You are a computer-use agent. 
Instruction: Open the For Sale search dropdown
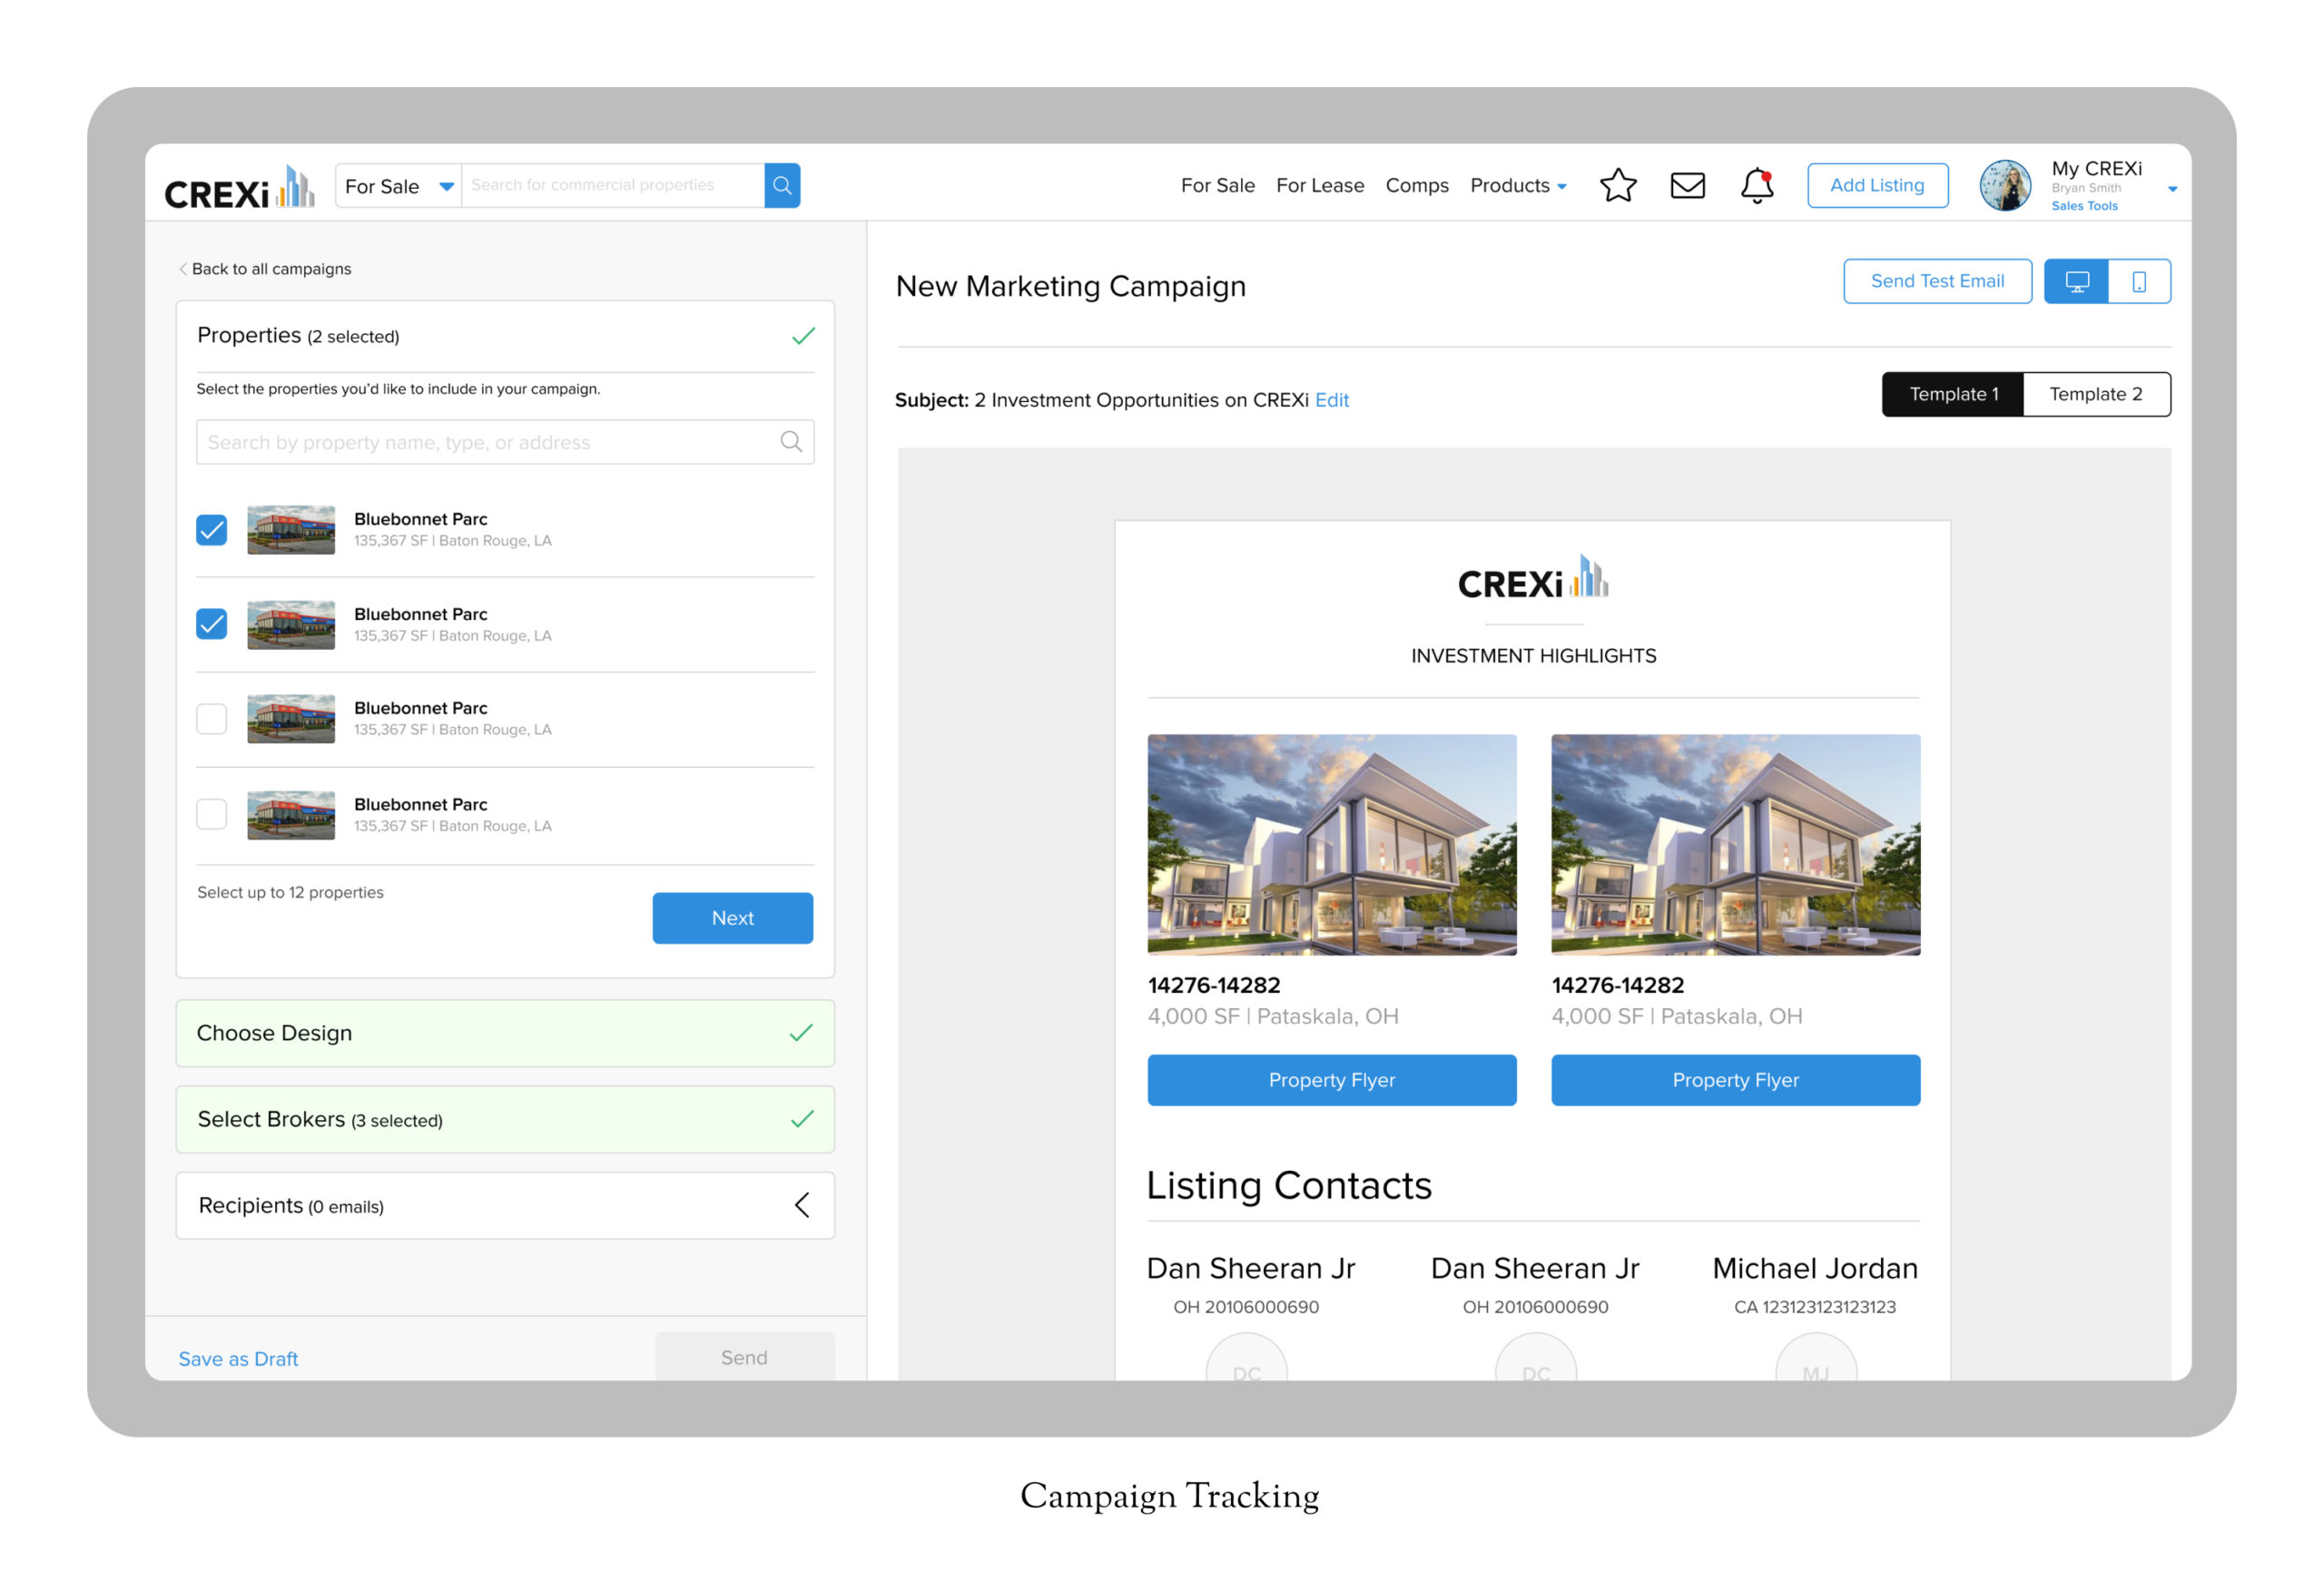(x=399, y=187)
